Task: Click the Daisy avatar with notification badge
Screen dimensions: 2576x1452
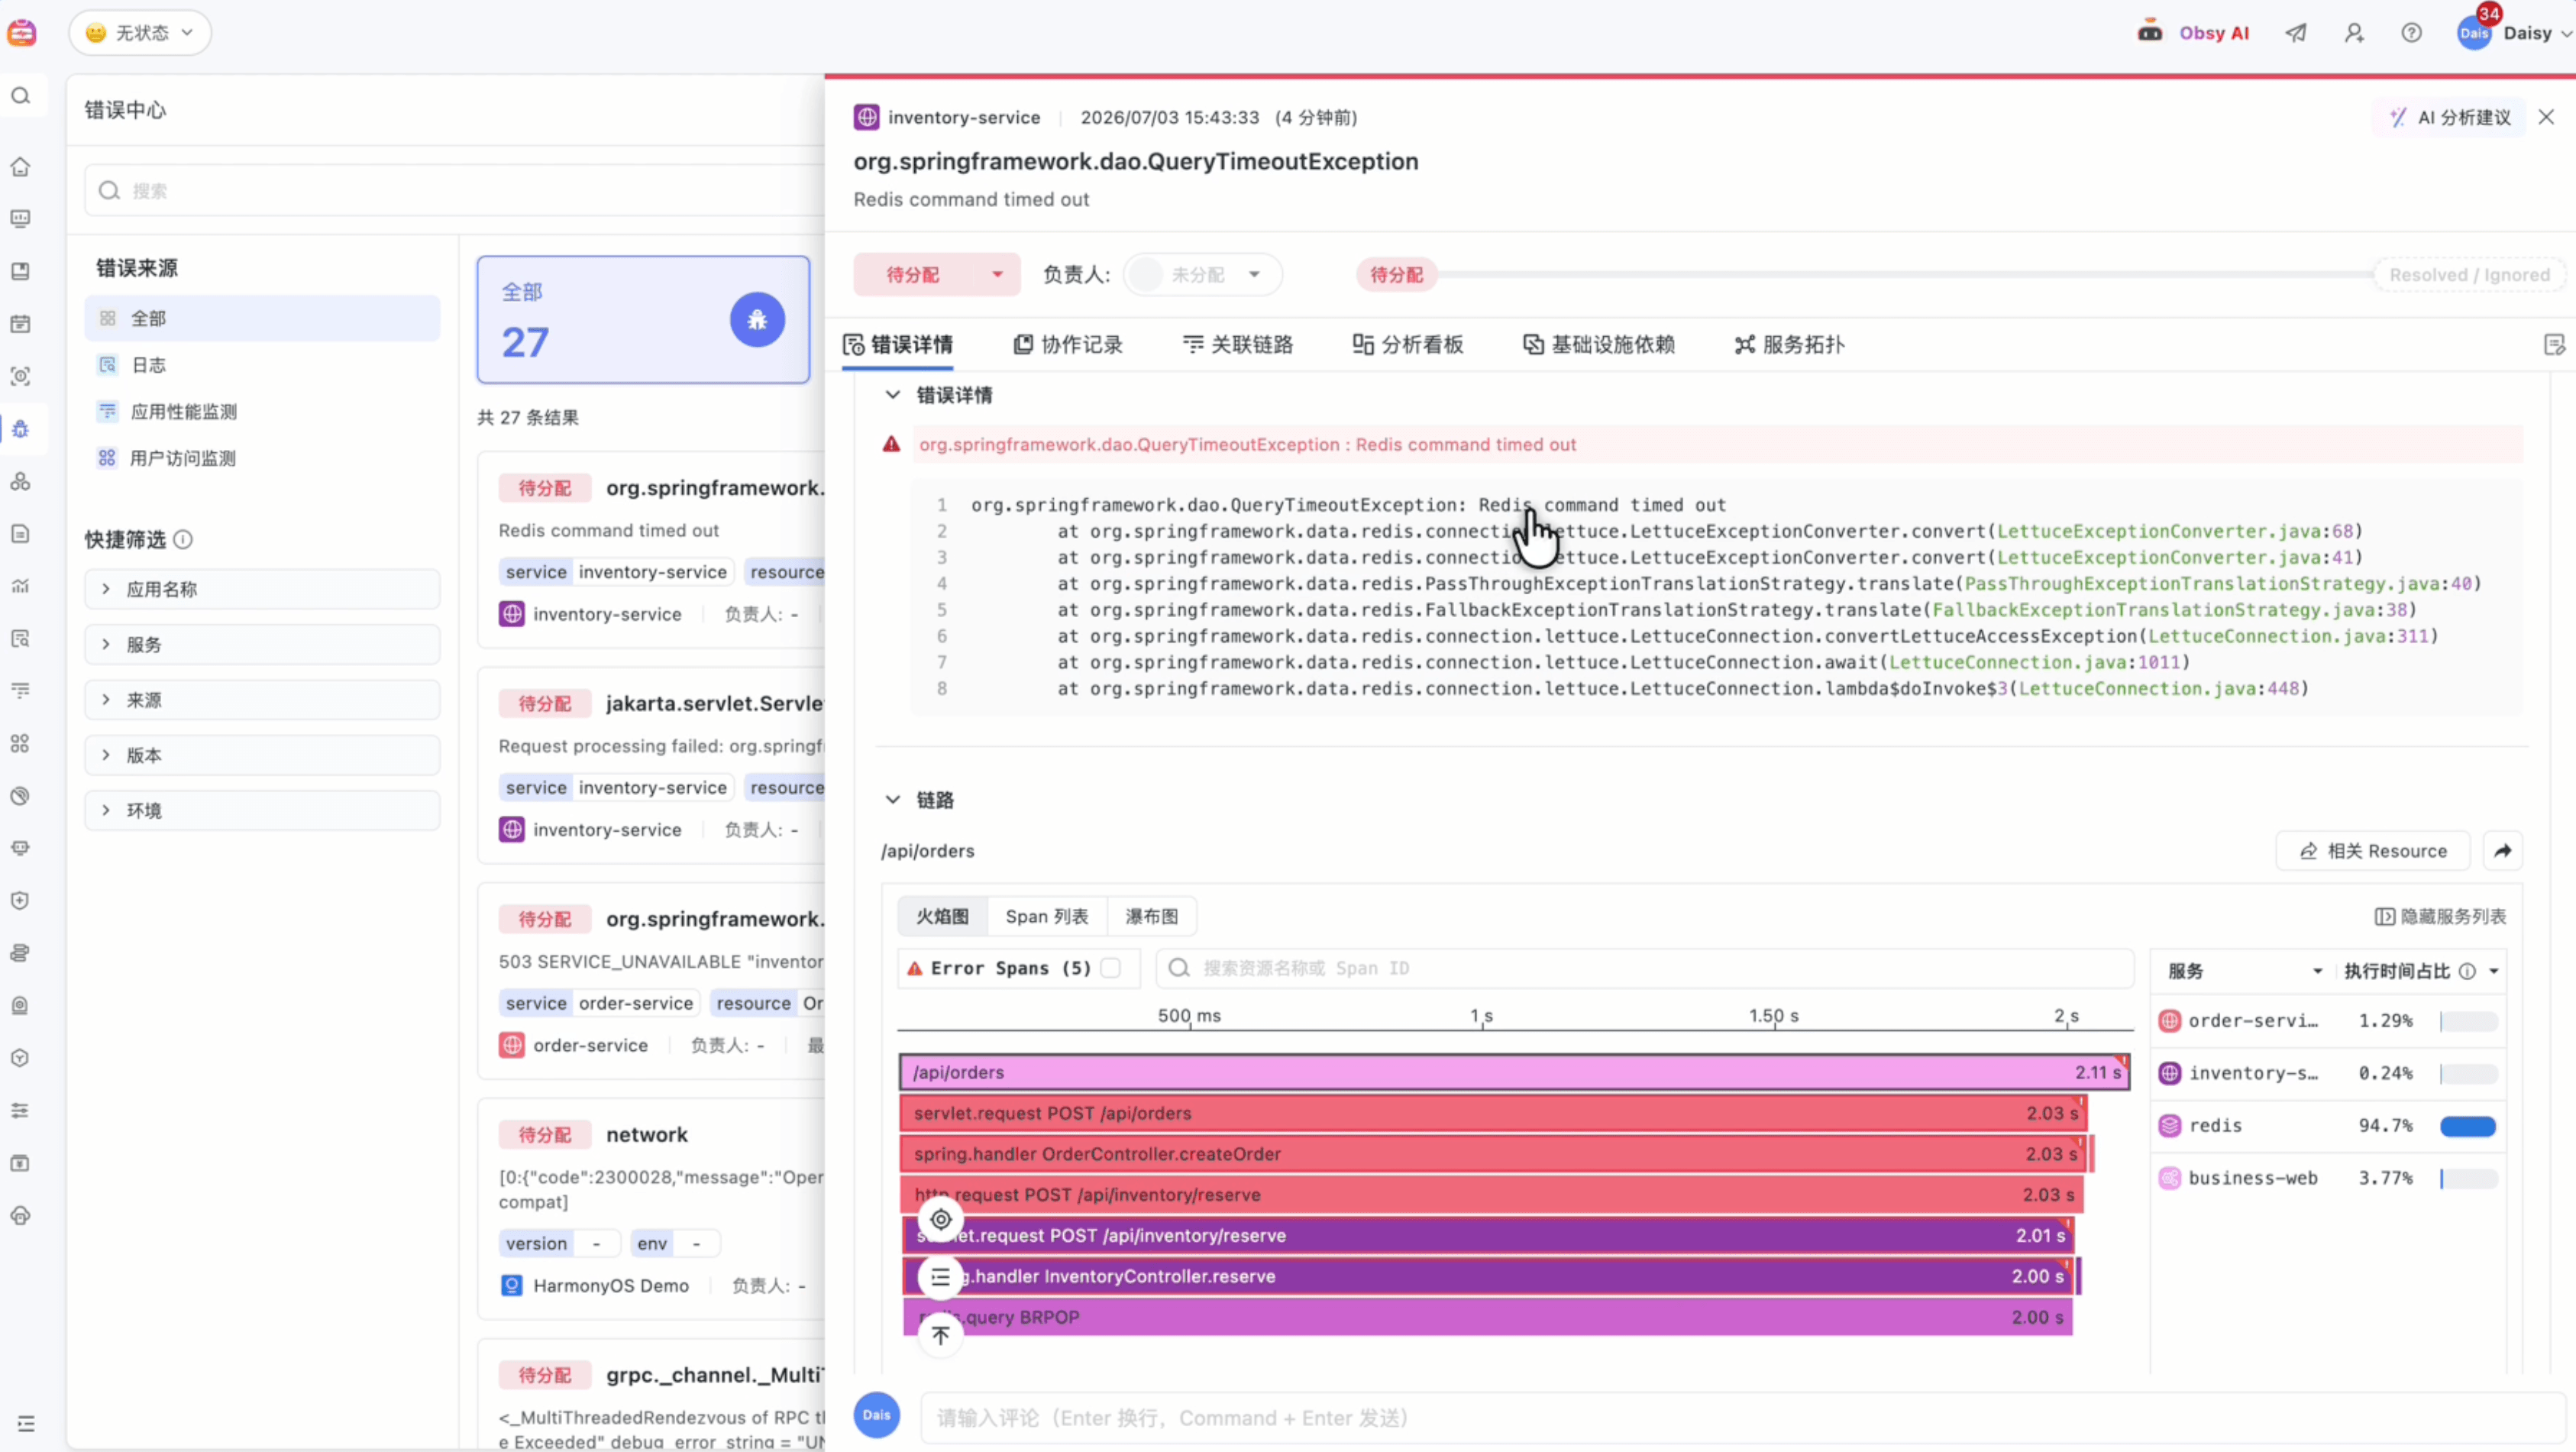Action: coord(2474,32)
